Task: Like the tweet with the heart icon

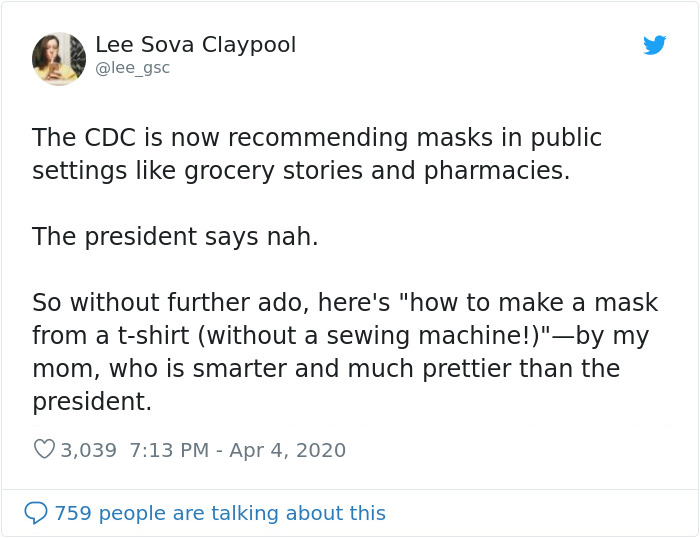Action: click(x=44, y=449)
